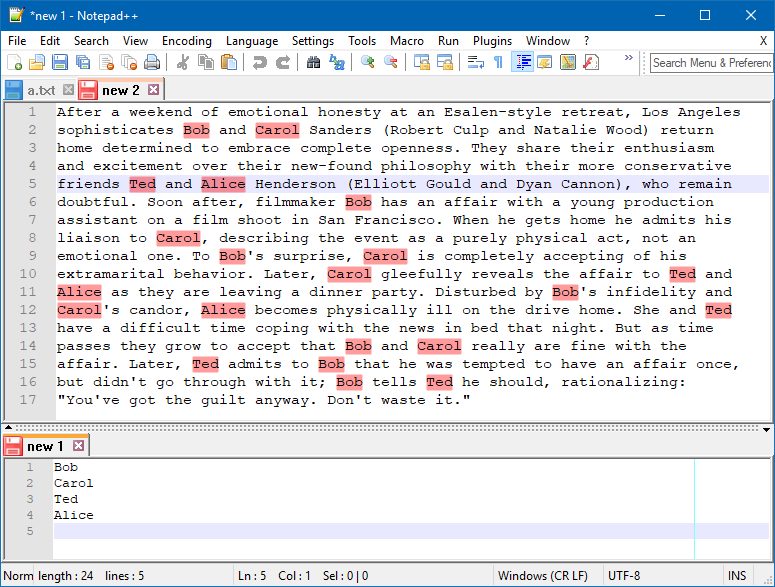Toggle the INS insert mode indicator
This screenshot has width=775, height=587.
click(736, 576)
